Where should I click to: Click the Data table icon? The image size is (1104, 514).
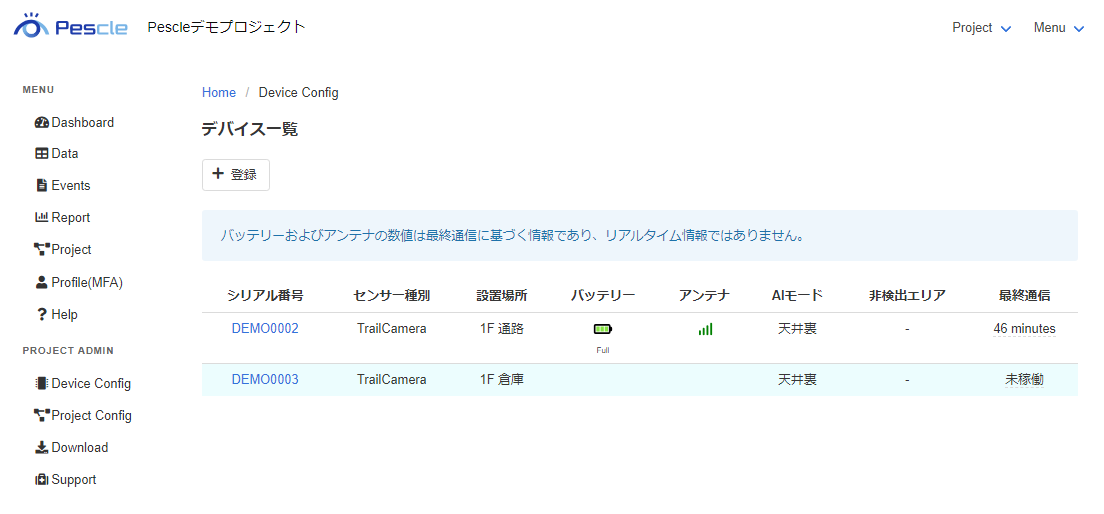42,153
